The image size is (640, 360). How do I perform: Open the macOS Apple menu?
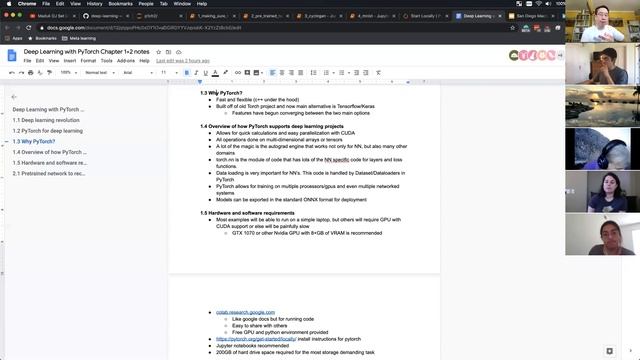(9, 4)
